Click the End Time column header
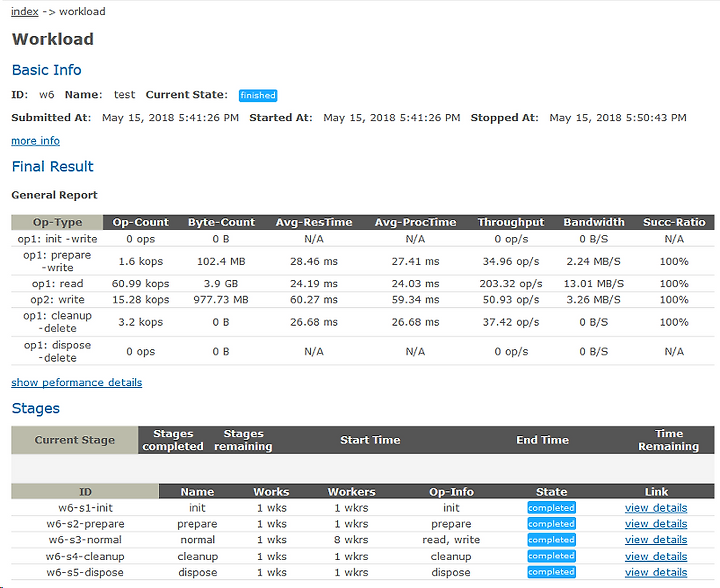This screenshot has width=720, height=588. tap(542, 440)
